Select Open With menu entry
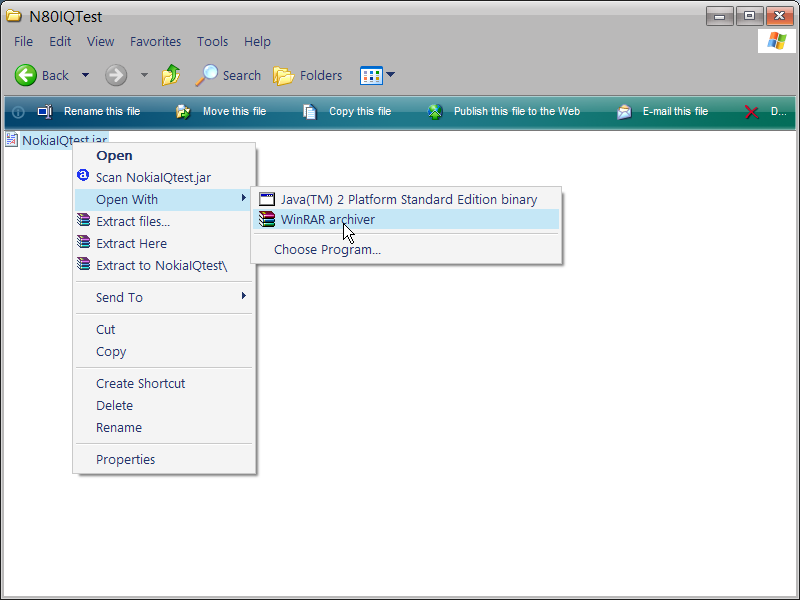800x600 pixels. pos(127,199)
